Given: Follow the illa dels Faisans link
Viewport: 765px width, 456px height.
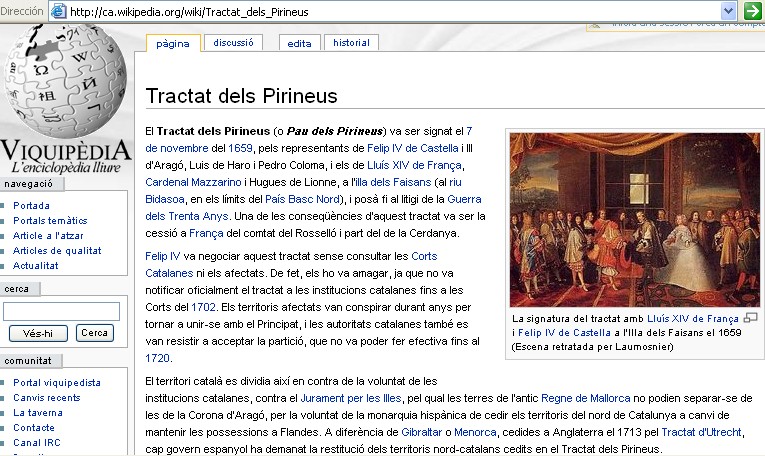Looking at the screenshot, I should (393, 182).
